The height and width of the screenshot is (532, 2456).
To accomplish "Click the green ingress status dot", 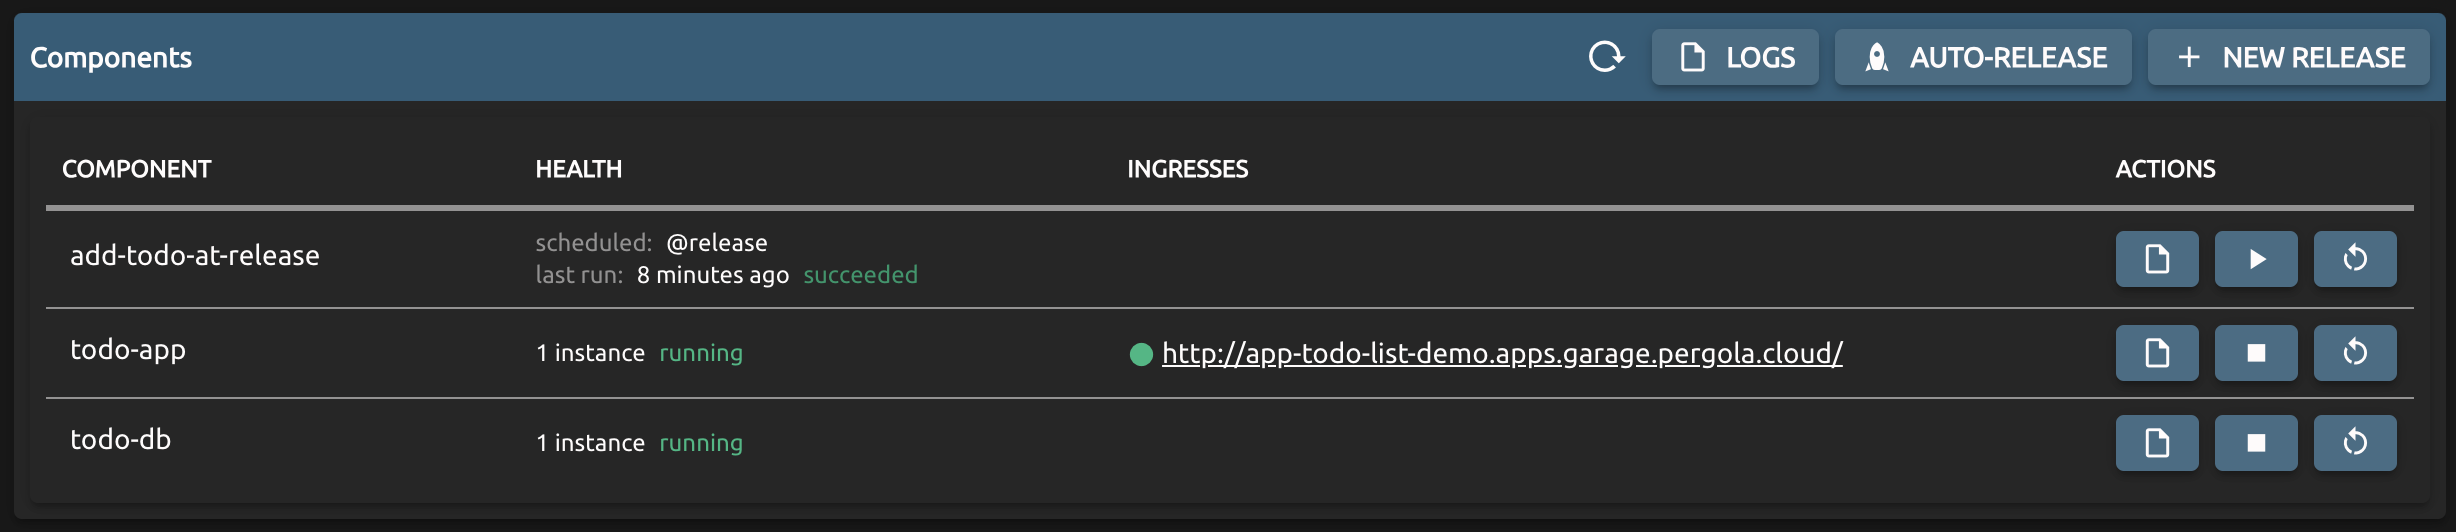I will pos(1141,354).
